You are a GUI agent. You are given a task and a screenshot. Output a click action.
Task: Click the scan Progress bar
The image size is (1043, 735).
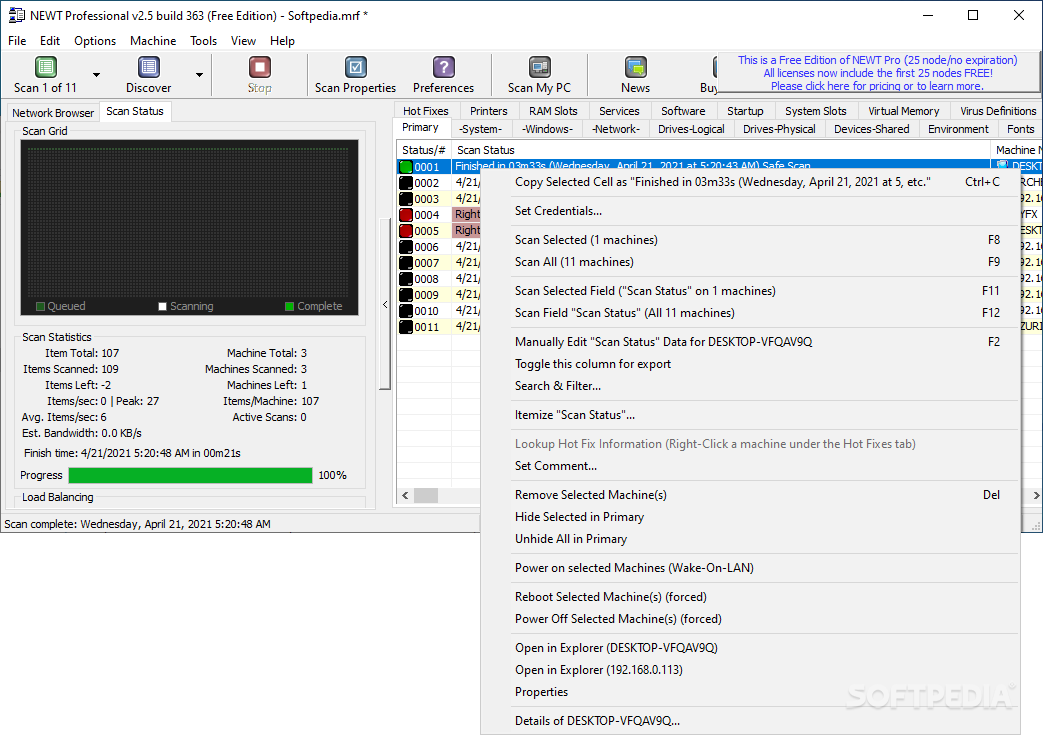click(x=190, y=475)
